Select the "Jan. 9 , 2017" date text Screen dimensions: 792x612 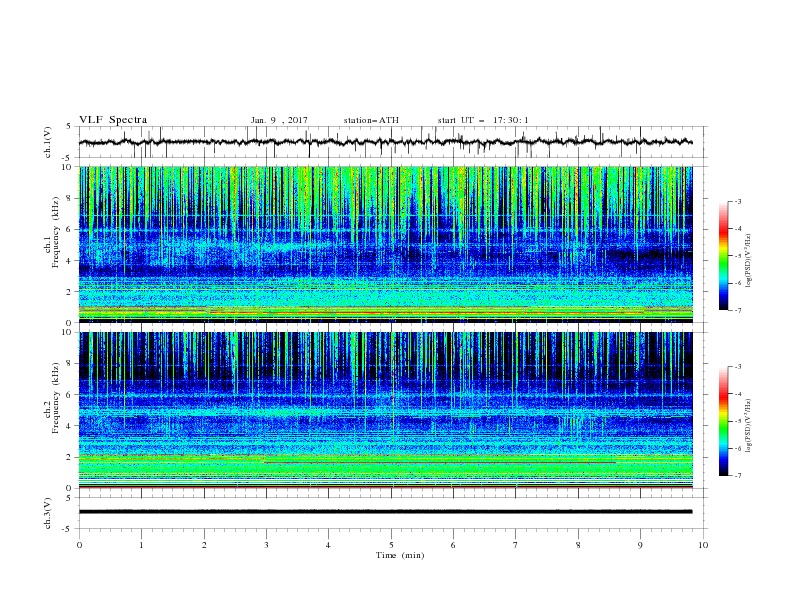click(279, 120)
